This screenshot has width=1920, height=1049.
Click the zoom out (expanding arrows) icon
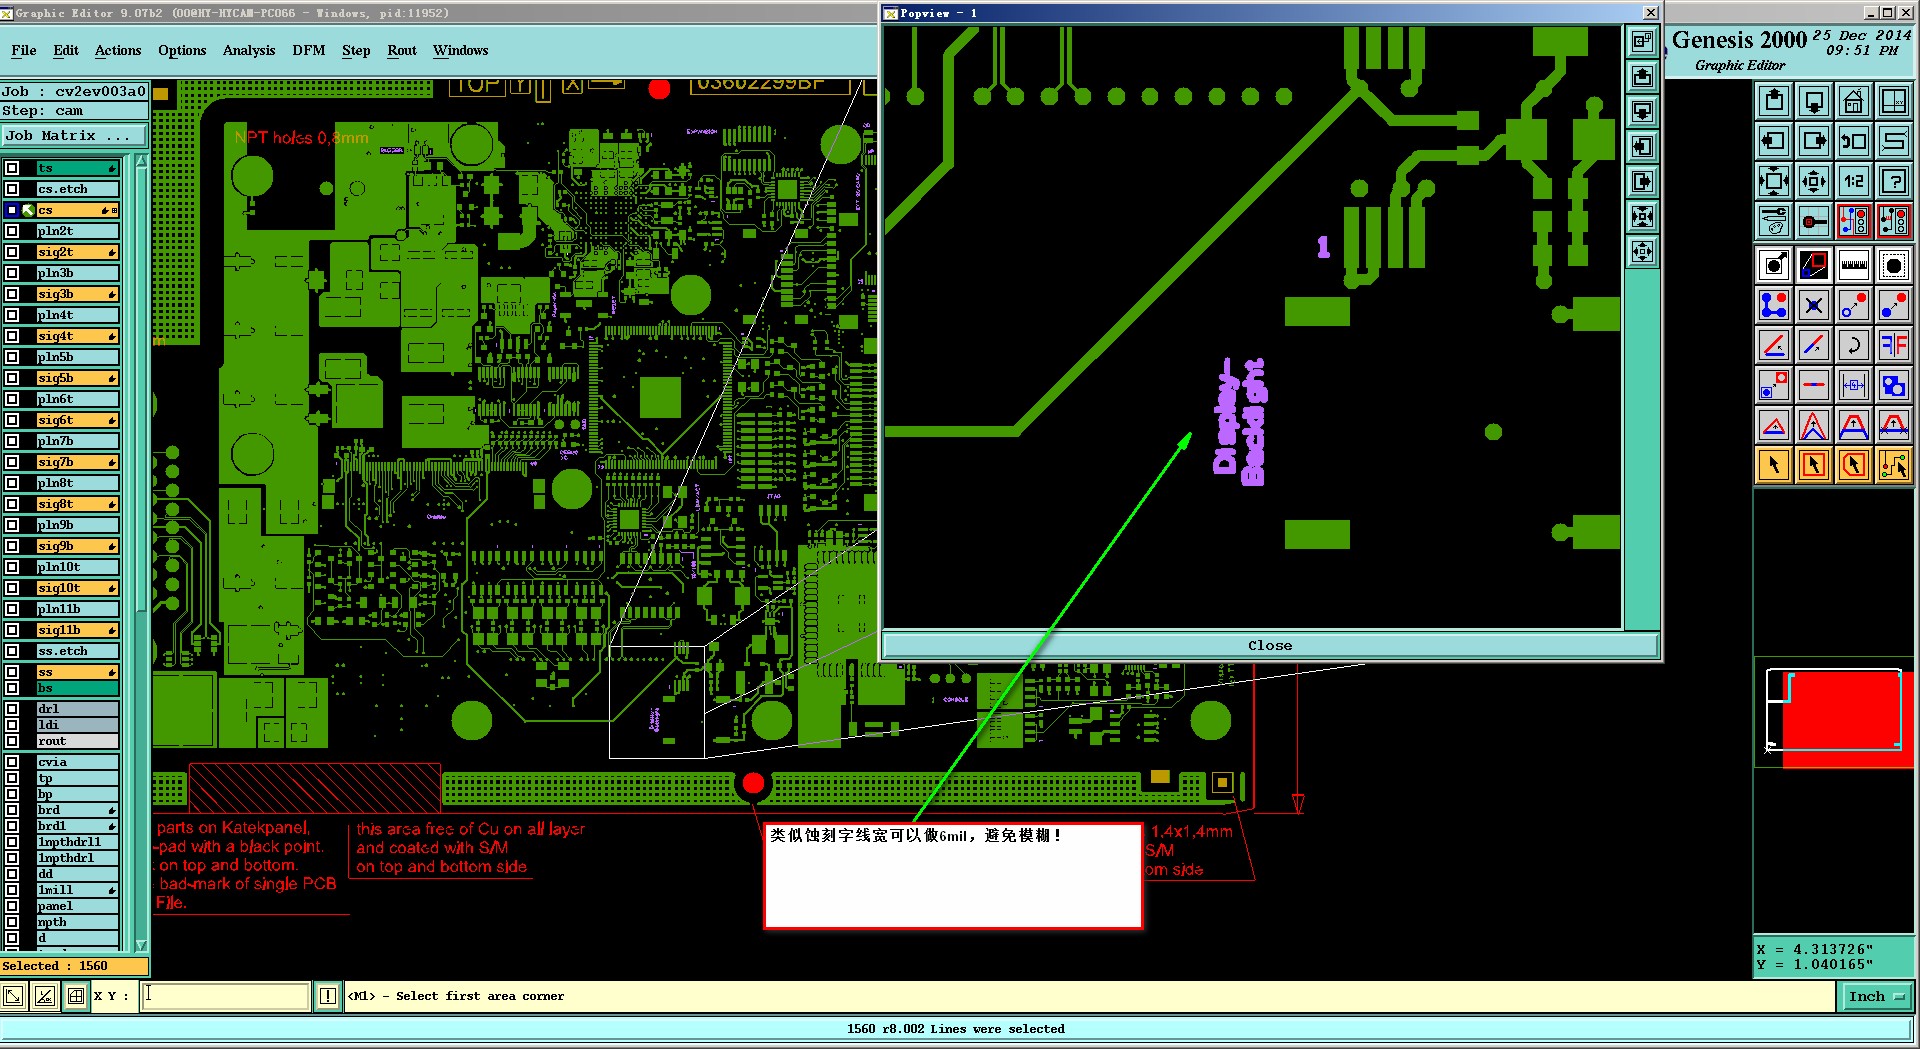coord(1814,181)
